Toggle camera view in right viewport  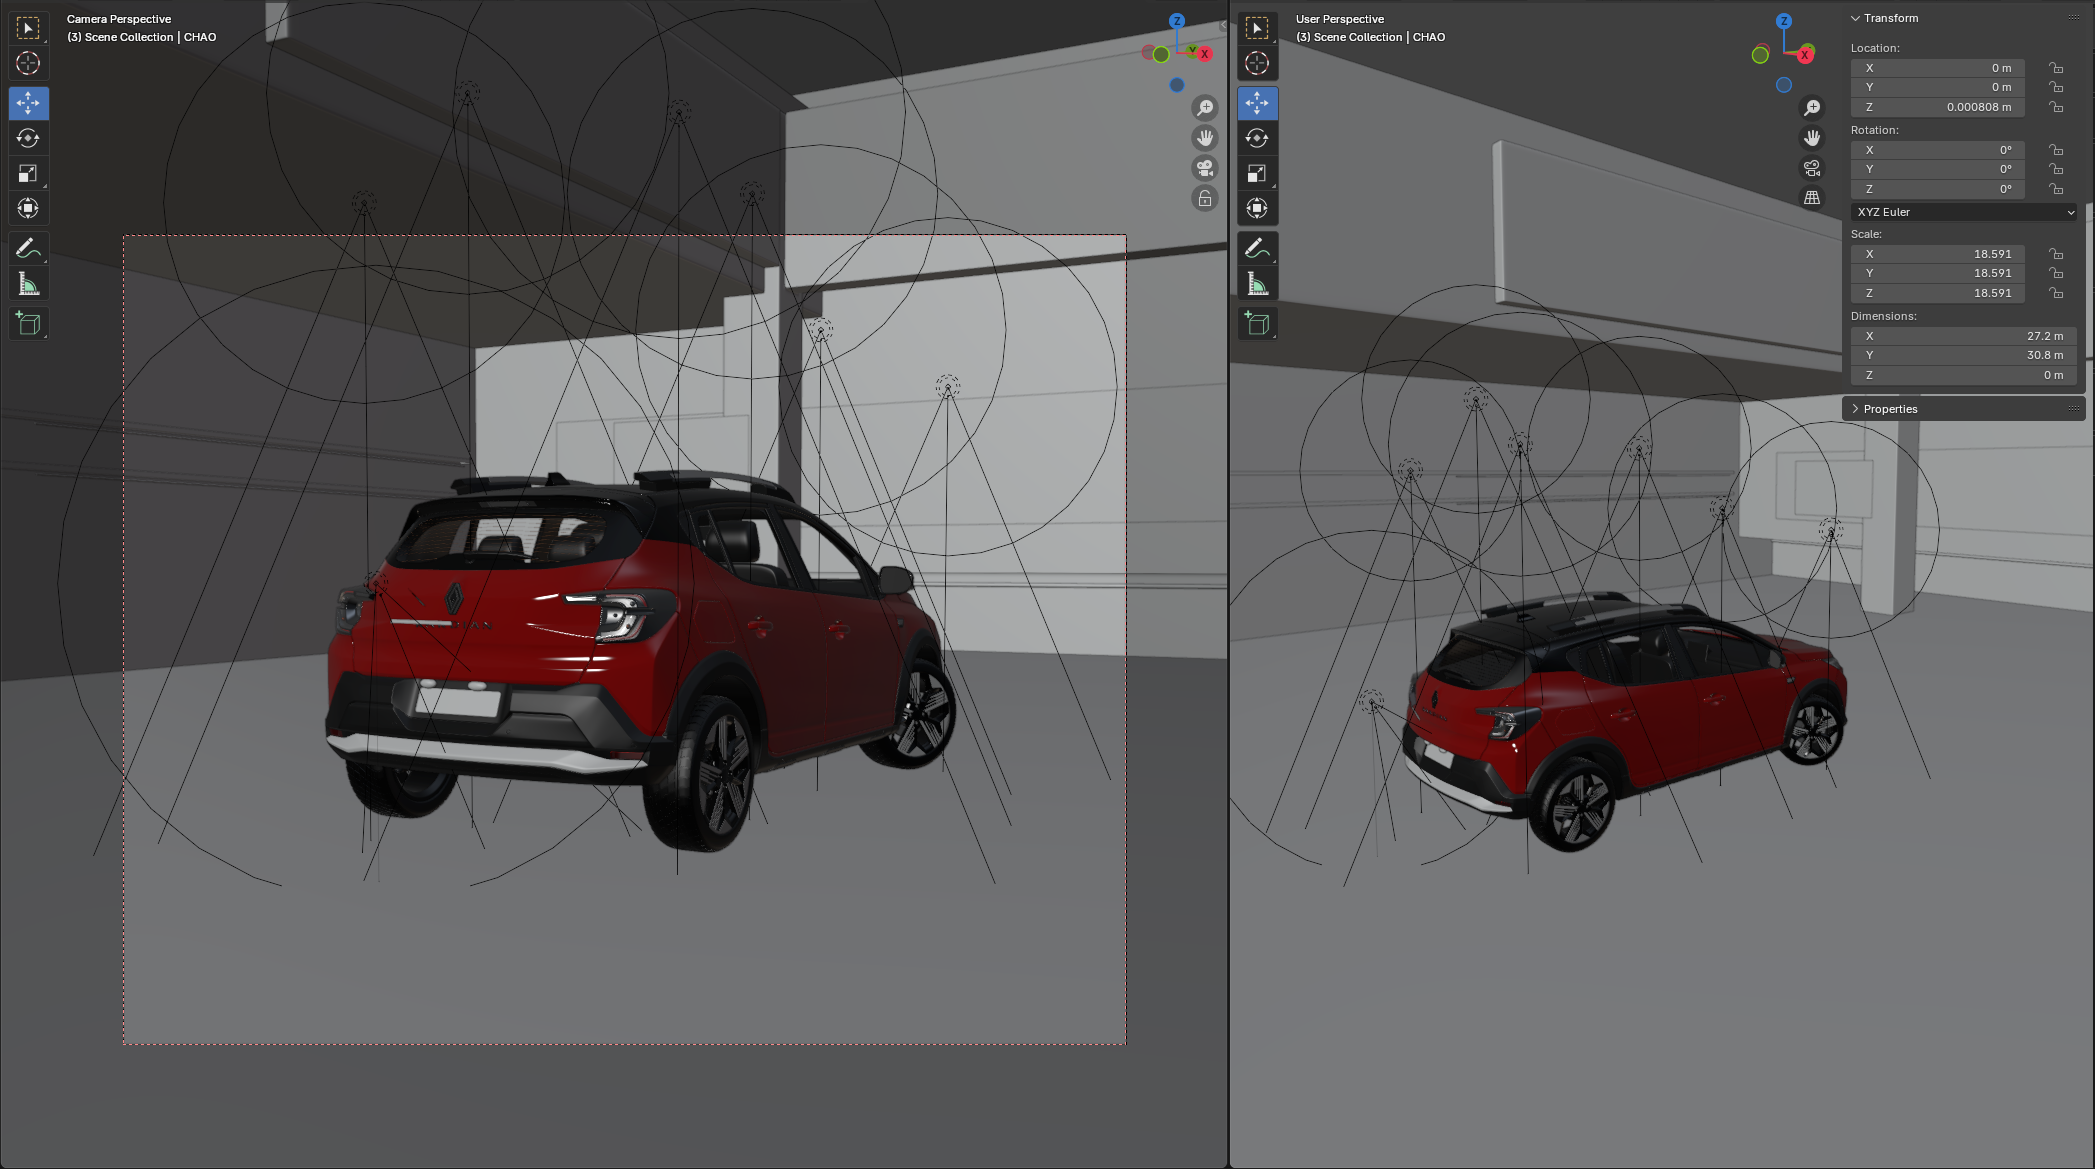(1811, 168)
